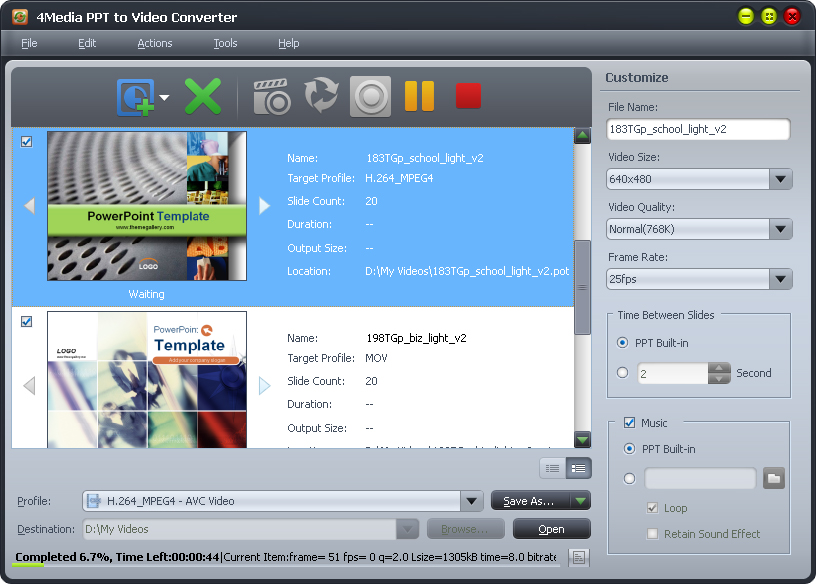816x584 pixels.
Task: Pause conversion with the yellow pause icon
Action: [419, 96]
